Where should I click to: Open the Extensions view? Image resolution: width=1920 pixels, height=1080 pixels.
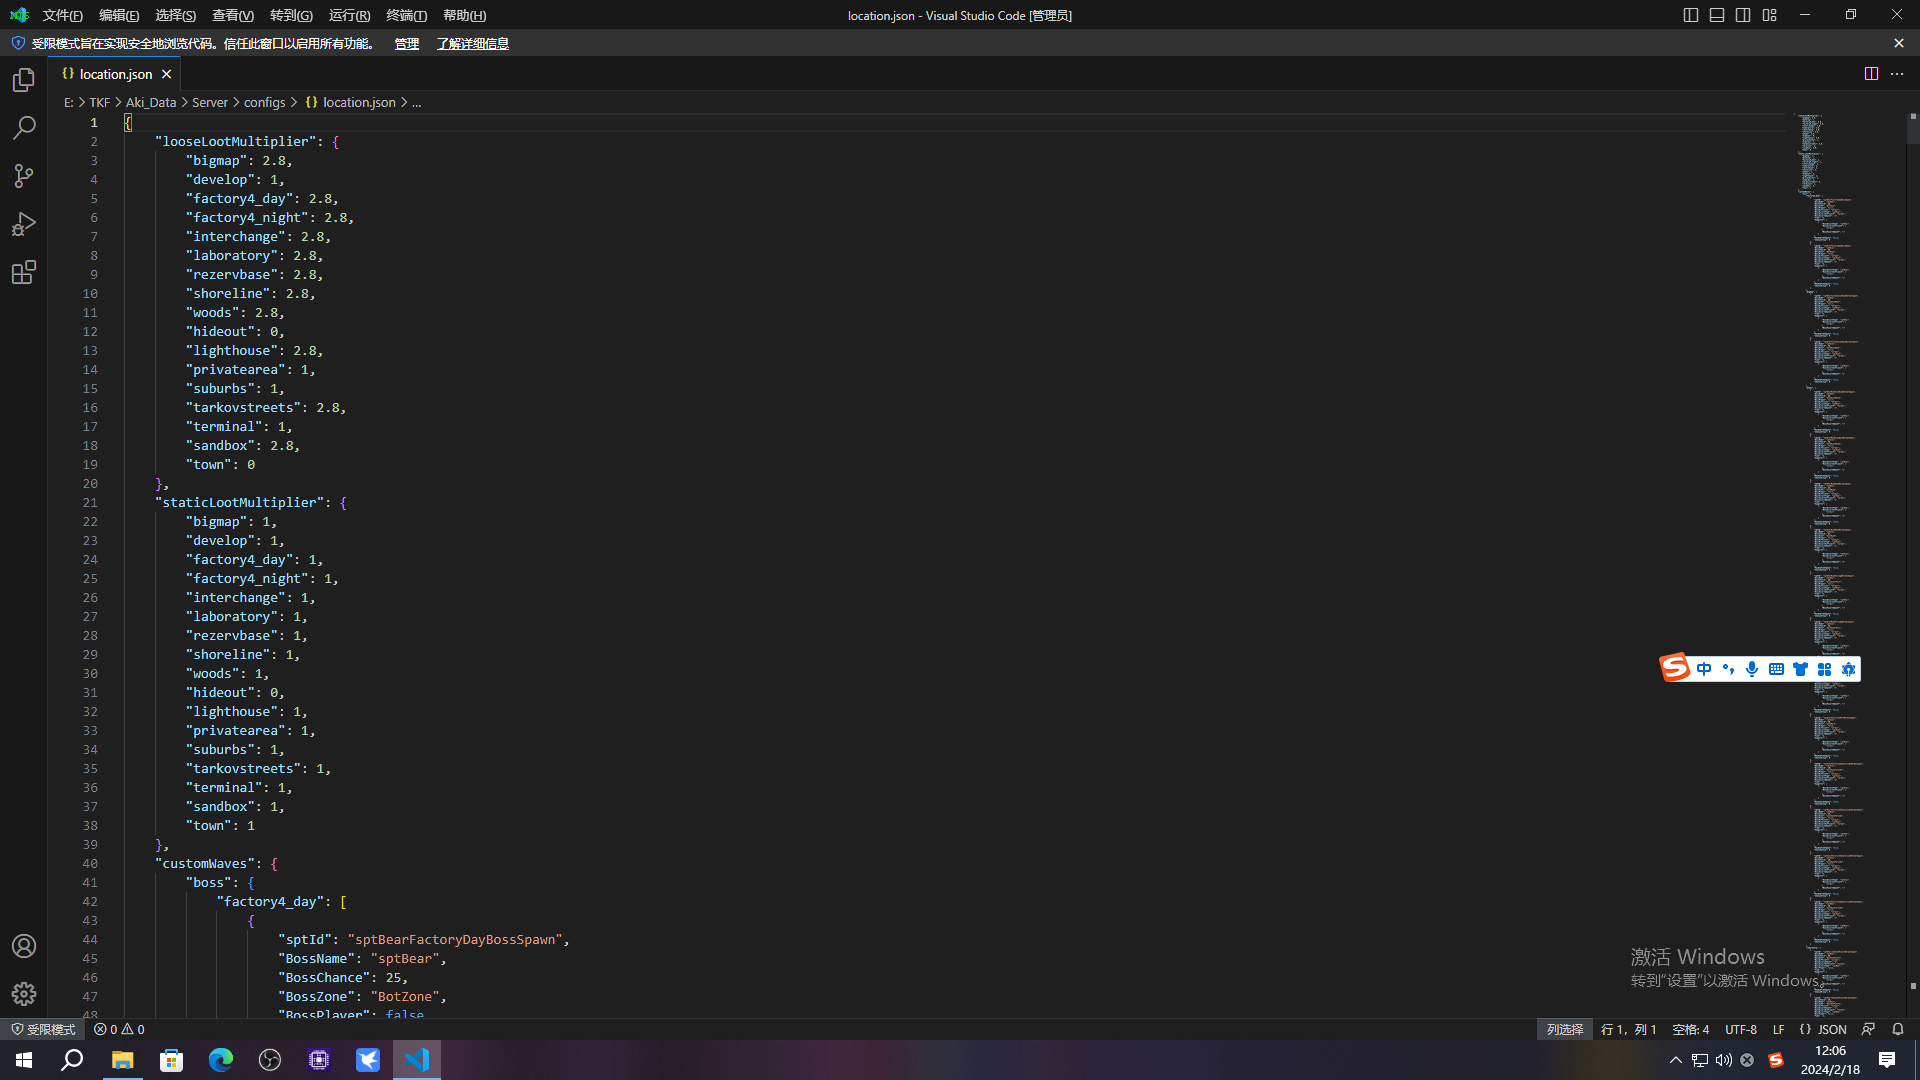tap(24, 272)
